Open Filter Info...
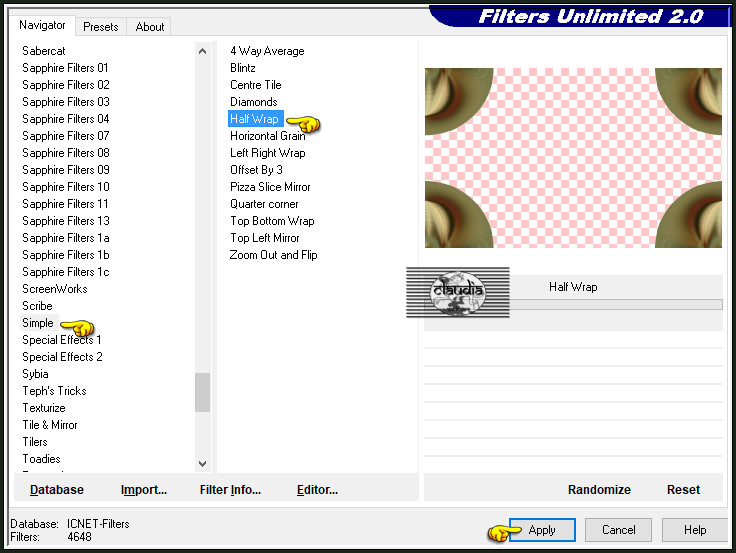Viewport: 736px width, 553px height. 230,490
